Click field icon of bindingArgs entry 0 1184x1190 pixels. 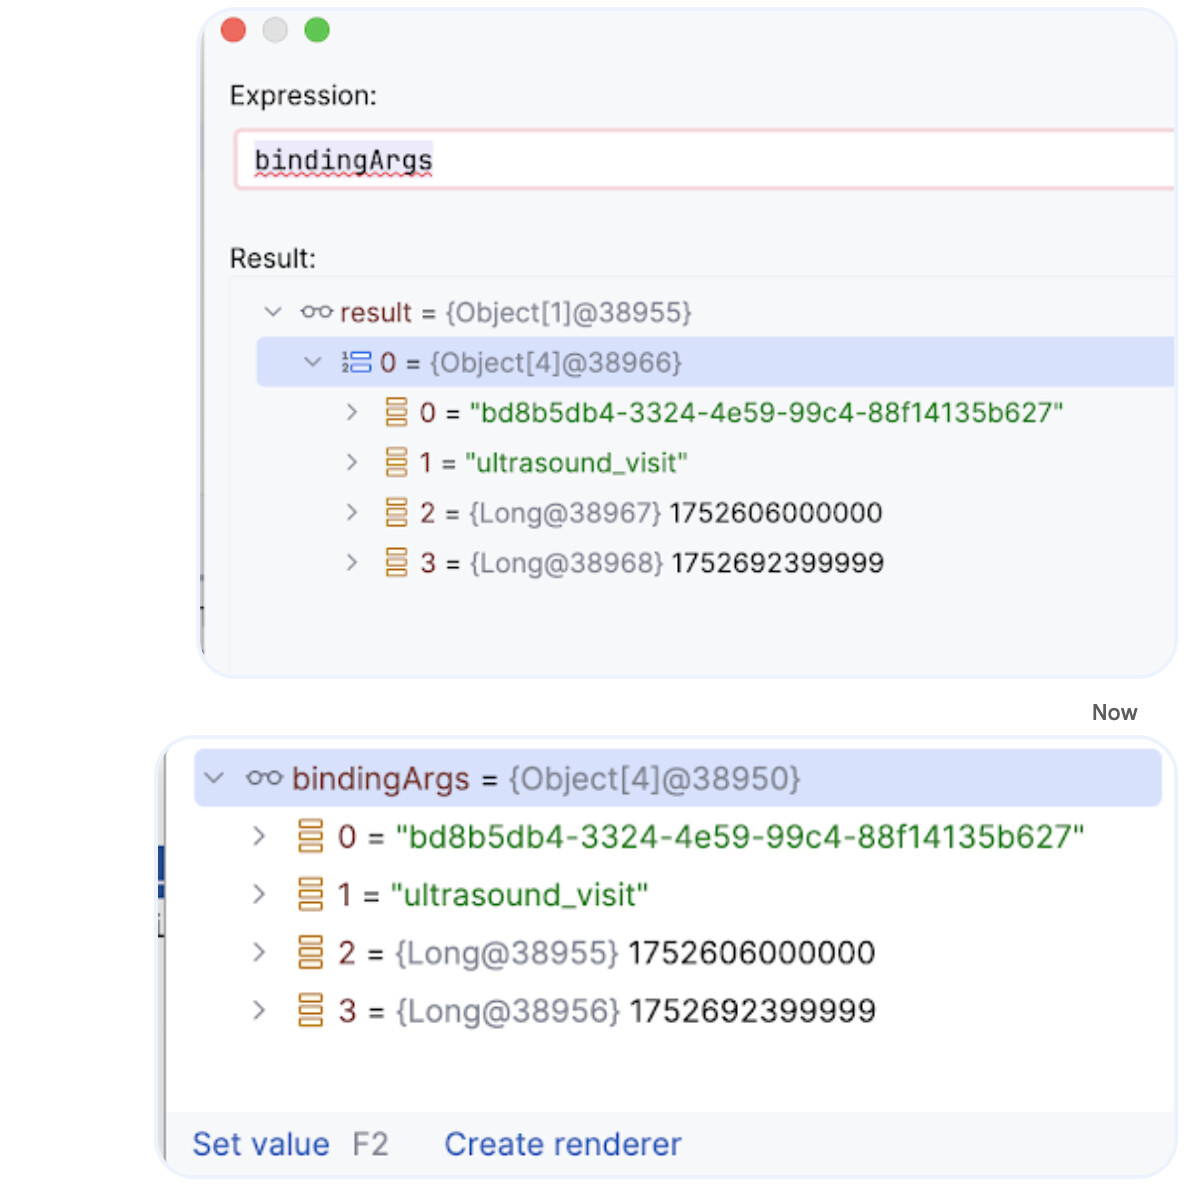tap(310, 836)
